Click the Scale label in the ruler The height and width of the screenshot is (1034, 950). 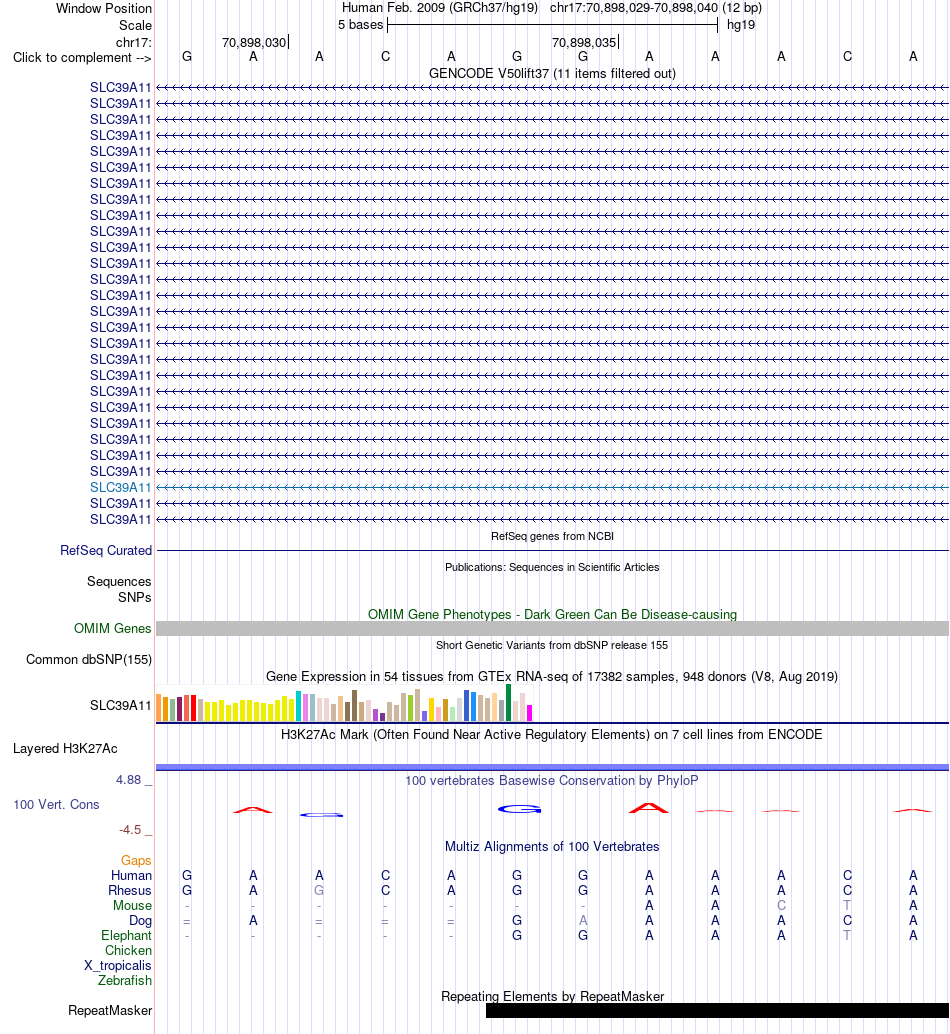coord(135,25)
